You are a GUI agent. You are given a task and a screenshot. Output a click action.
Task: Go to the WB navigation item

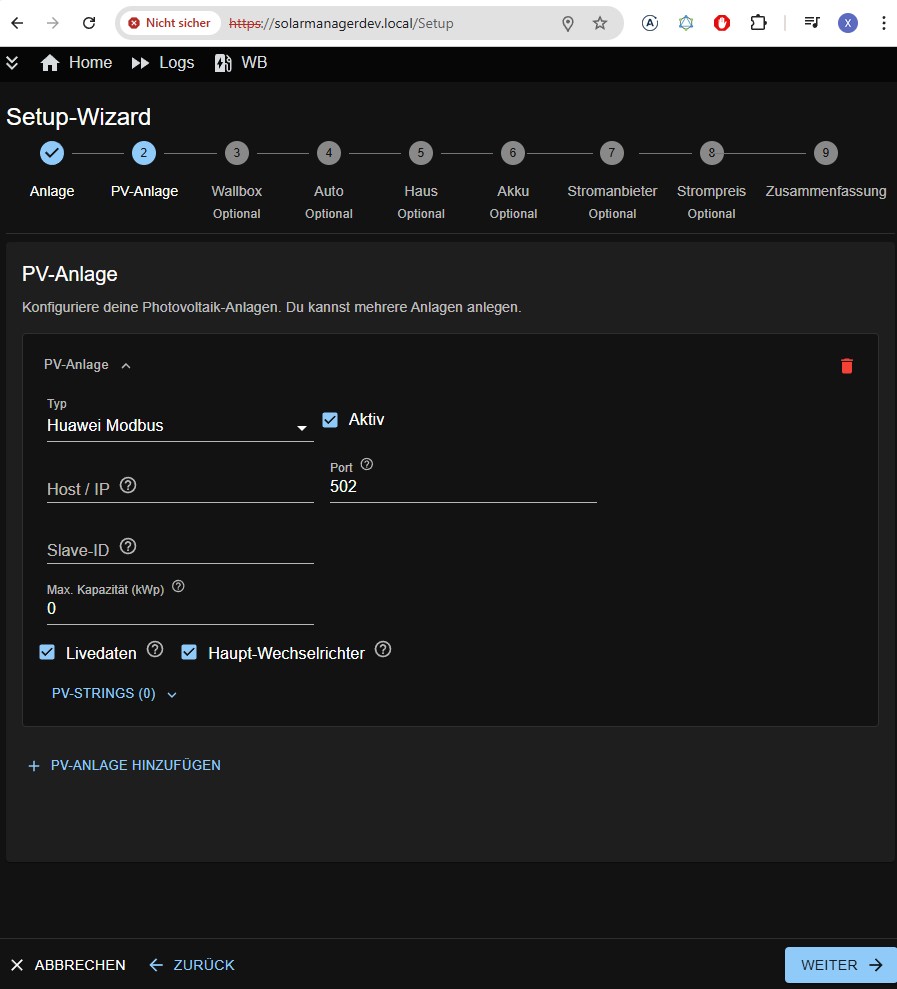pyautogui.click(x=241, y=63)
